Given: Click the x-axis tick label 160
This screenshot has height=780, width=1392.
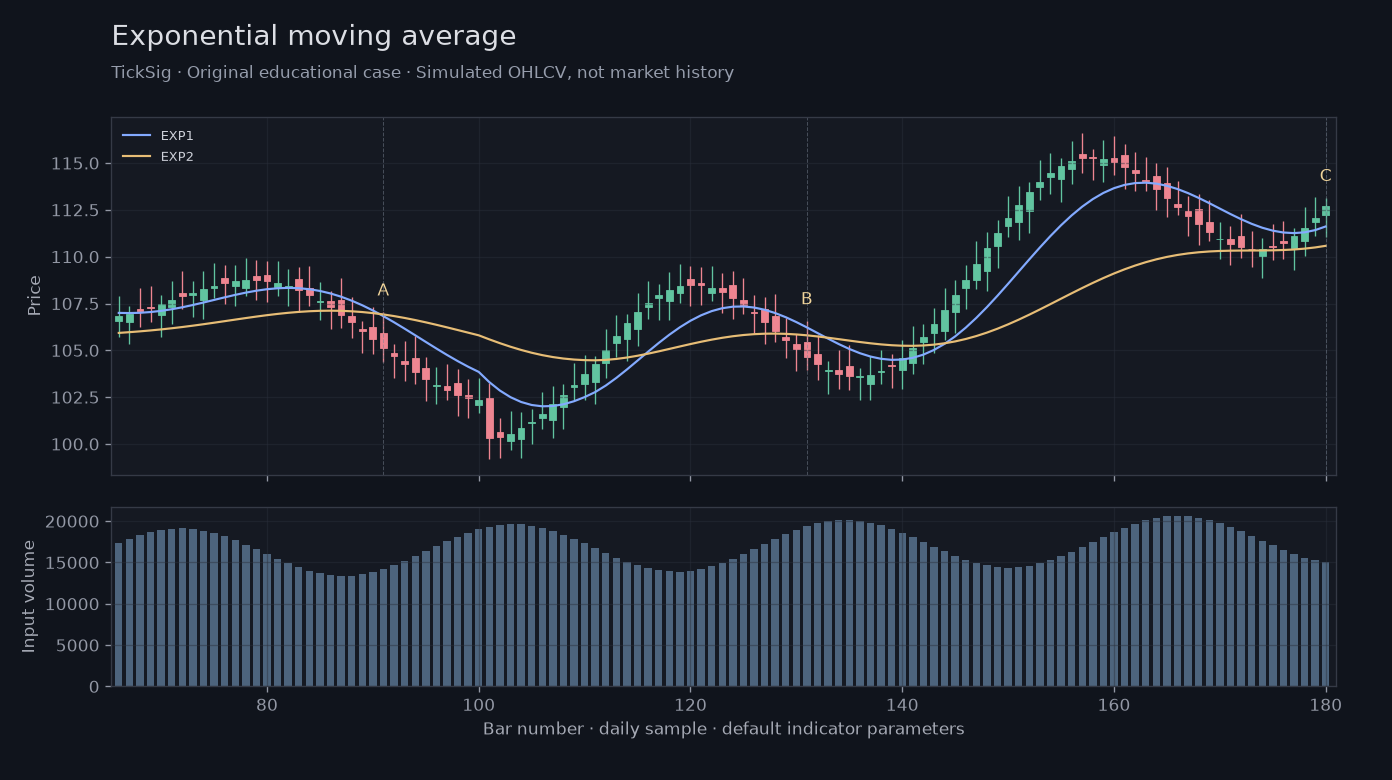Looking at the screenshot, I should 1114,704.
